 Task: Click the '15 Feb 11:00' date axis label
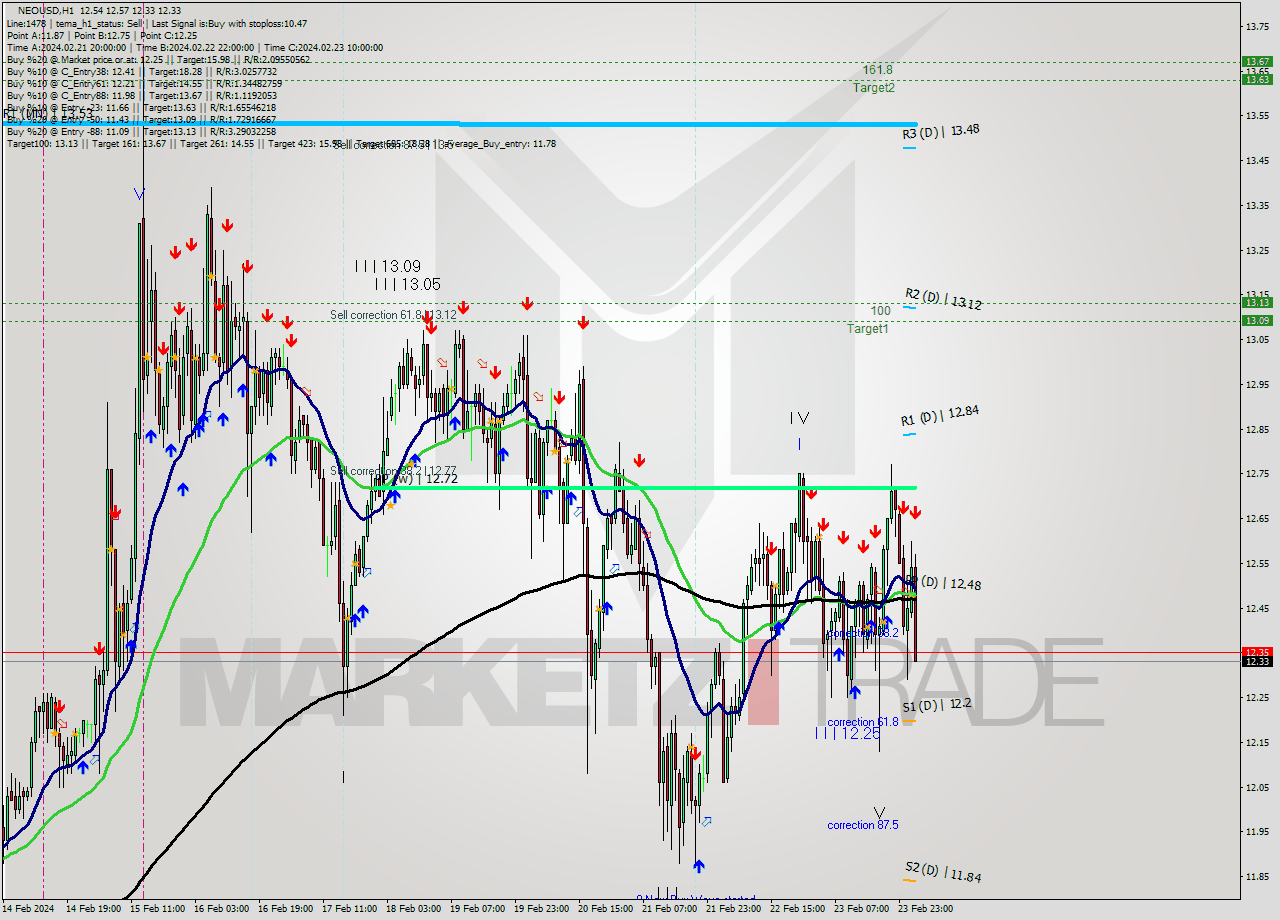coord(158,909)
